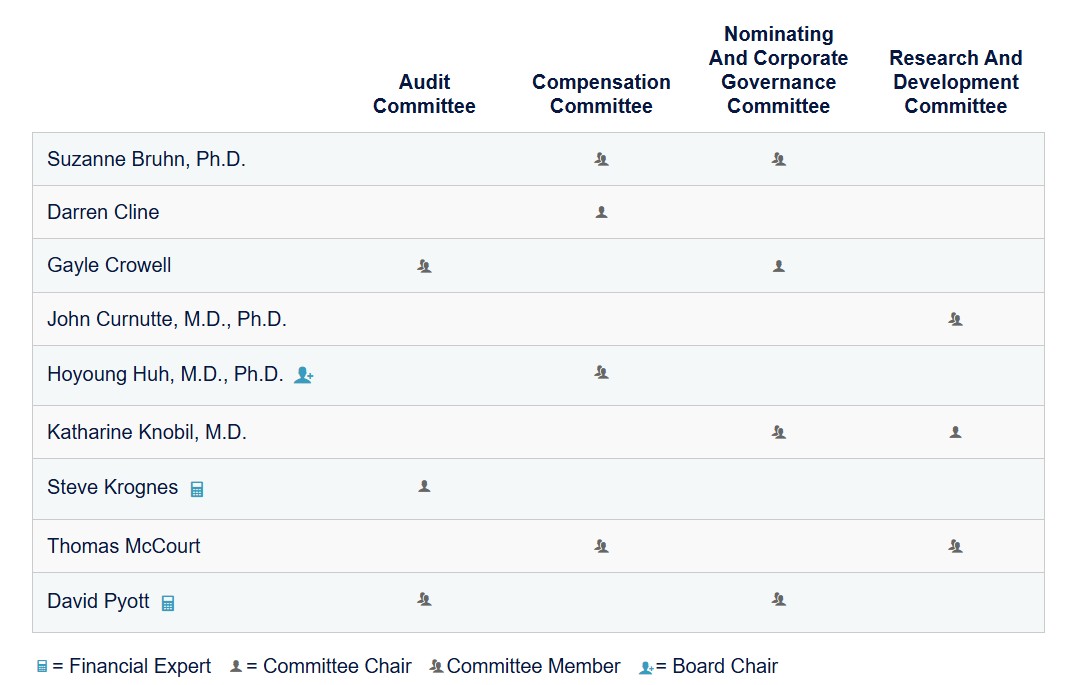Screen dimensions: 1066x685
Task: Click John Curnutte's Research Committee member icon
Action: (x=956, y=319)
